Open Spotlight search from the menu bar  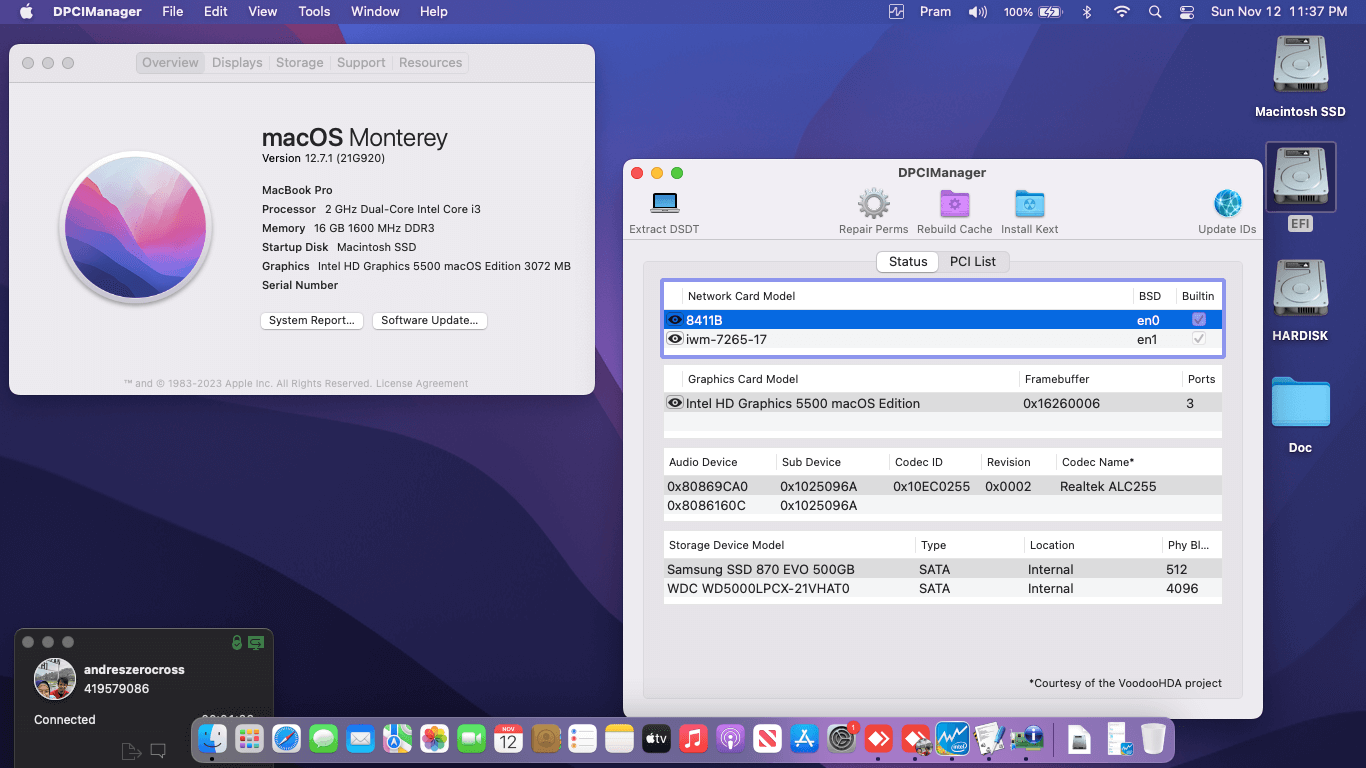1154,11
